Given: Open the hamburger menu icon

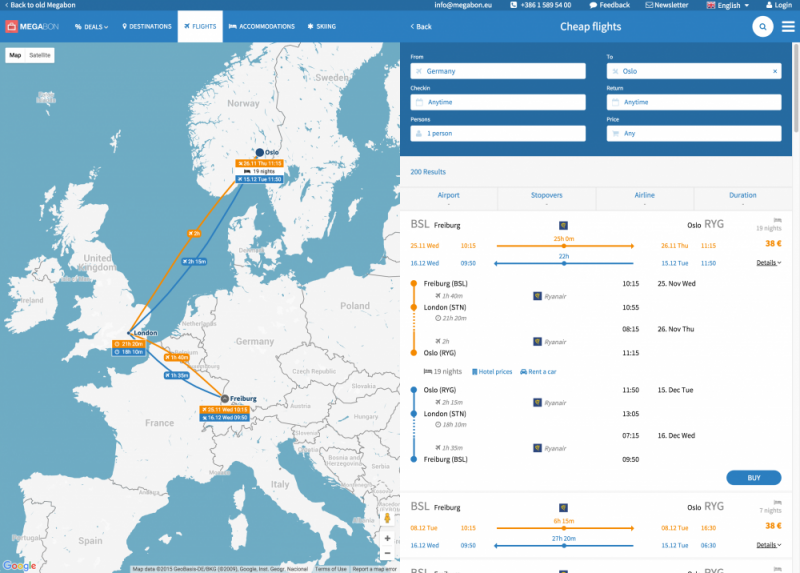Looking at the screenshot, I should coord(788,27).
